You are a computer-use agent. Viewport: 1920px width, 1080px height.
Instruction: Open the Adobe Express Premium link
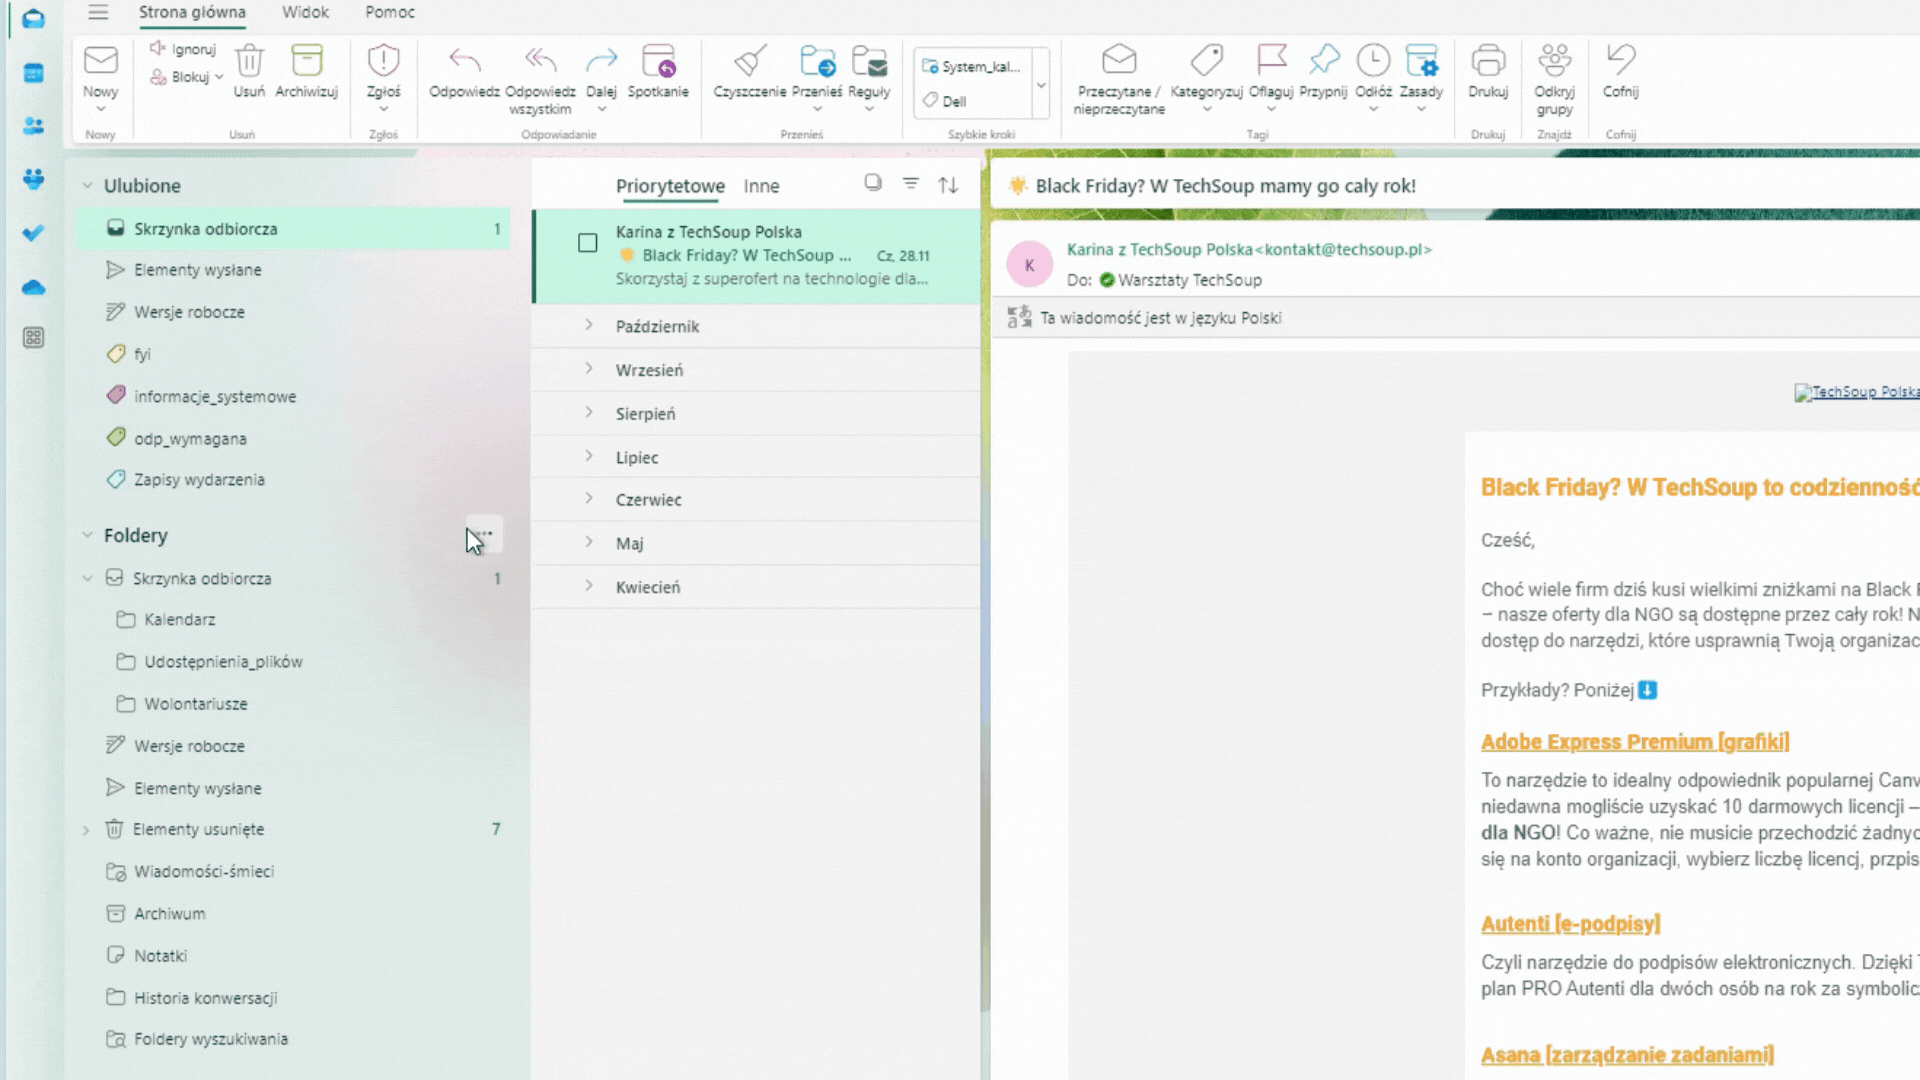click(x=1634, y=742)
